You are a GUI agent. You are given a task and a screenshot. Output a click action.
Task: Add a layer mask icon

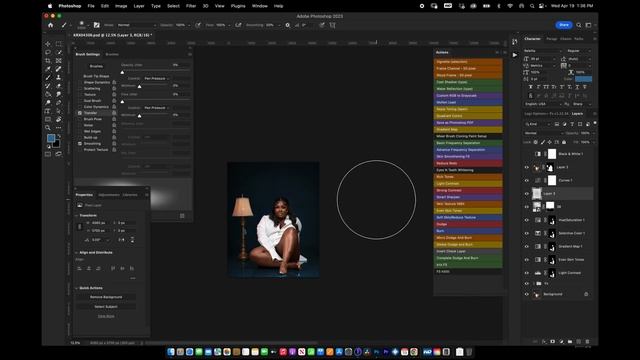pos(553,342)
